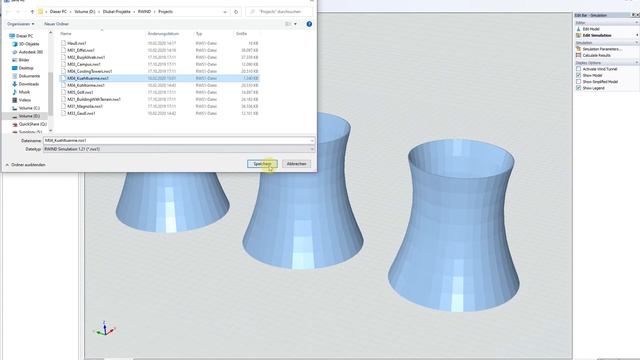Image resolution: width=640 pixels, height=360 pixels.
Task: Click Dieser PC in the breadcrumb path
Action: [x=58, y=12]
